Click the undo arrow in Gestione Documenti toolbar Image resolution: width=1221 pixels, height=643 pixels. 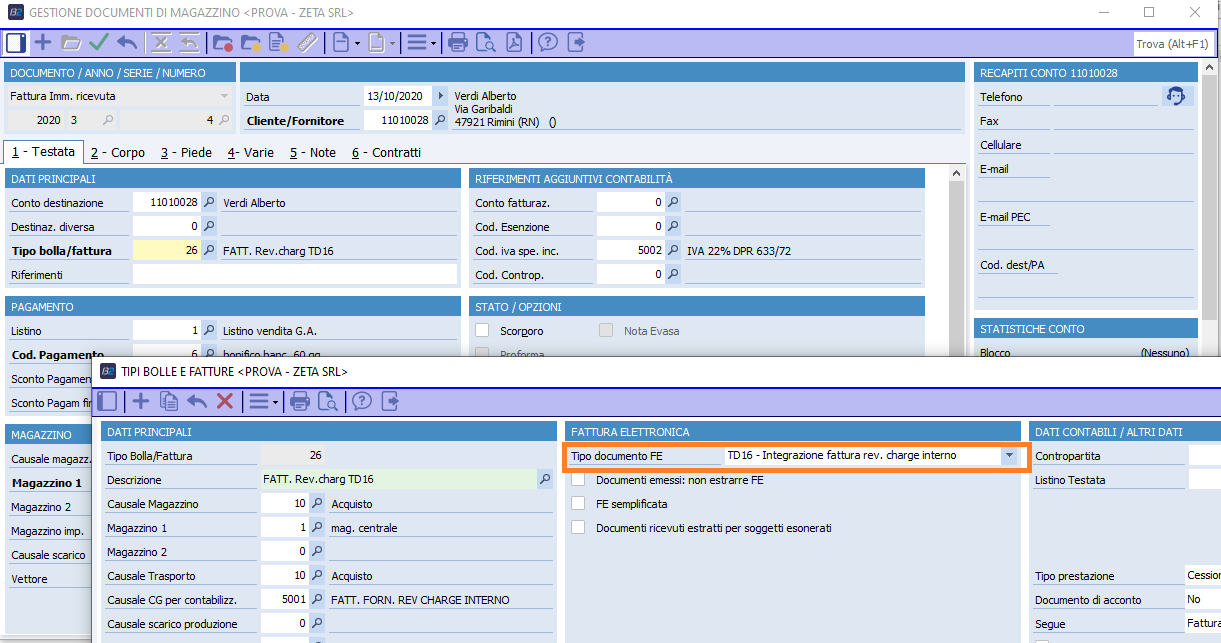click(x=126, y=42)
